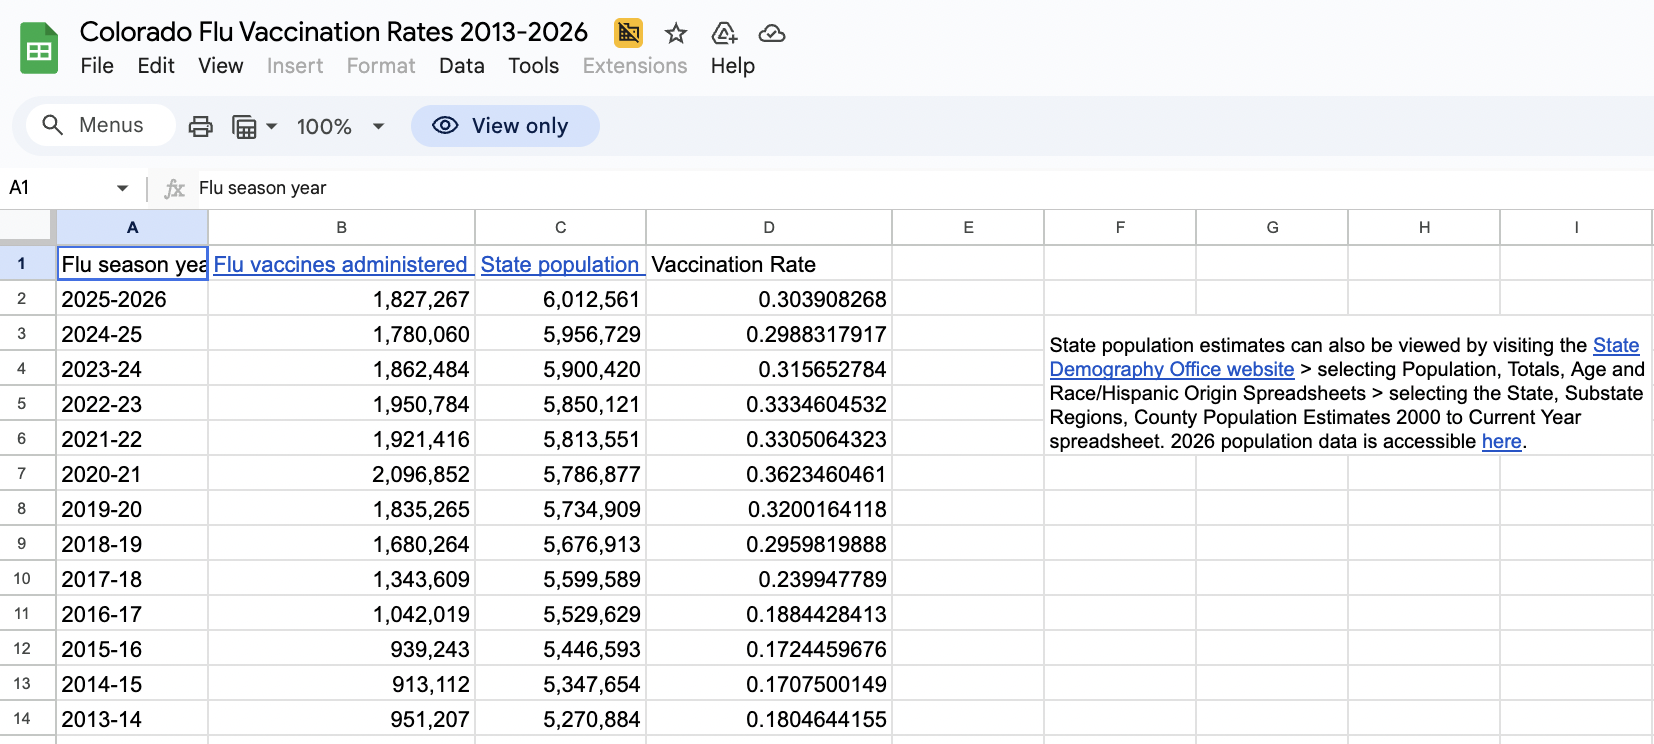Open the Flu vaccines administered link

pyautogui.click(x=340, y=264)
